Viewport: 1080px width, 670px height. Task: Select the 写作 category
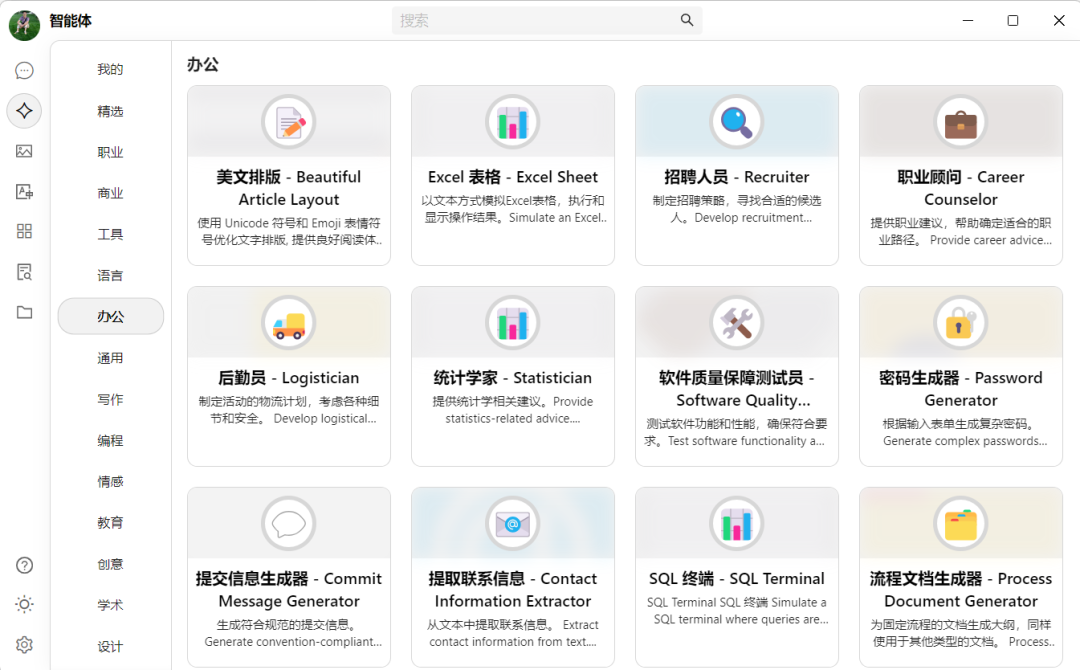pyautogui.click(x=110, y=399)
